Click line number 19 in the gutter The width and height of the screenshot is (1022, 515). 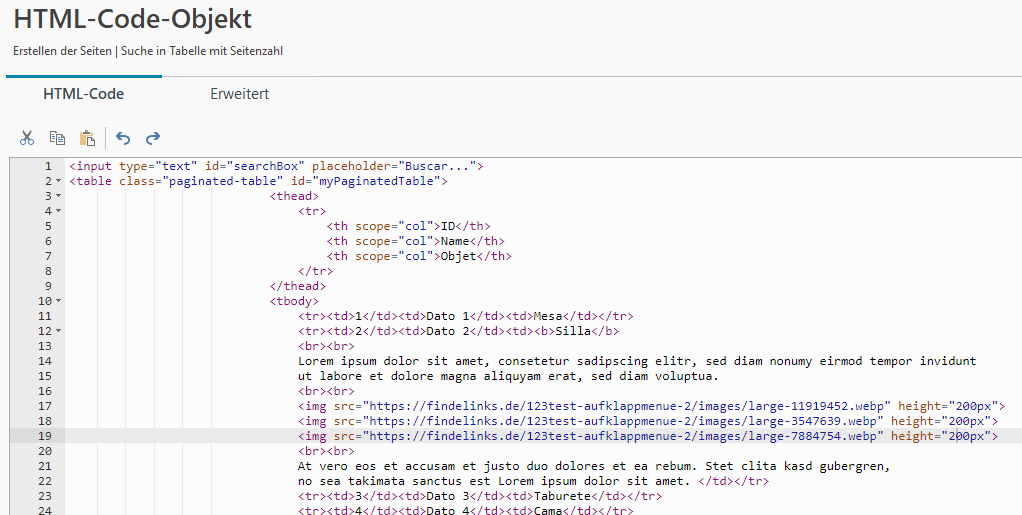pyautogui.click(x=44, y=436)
